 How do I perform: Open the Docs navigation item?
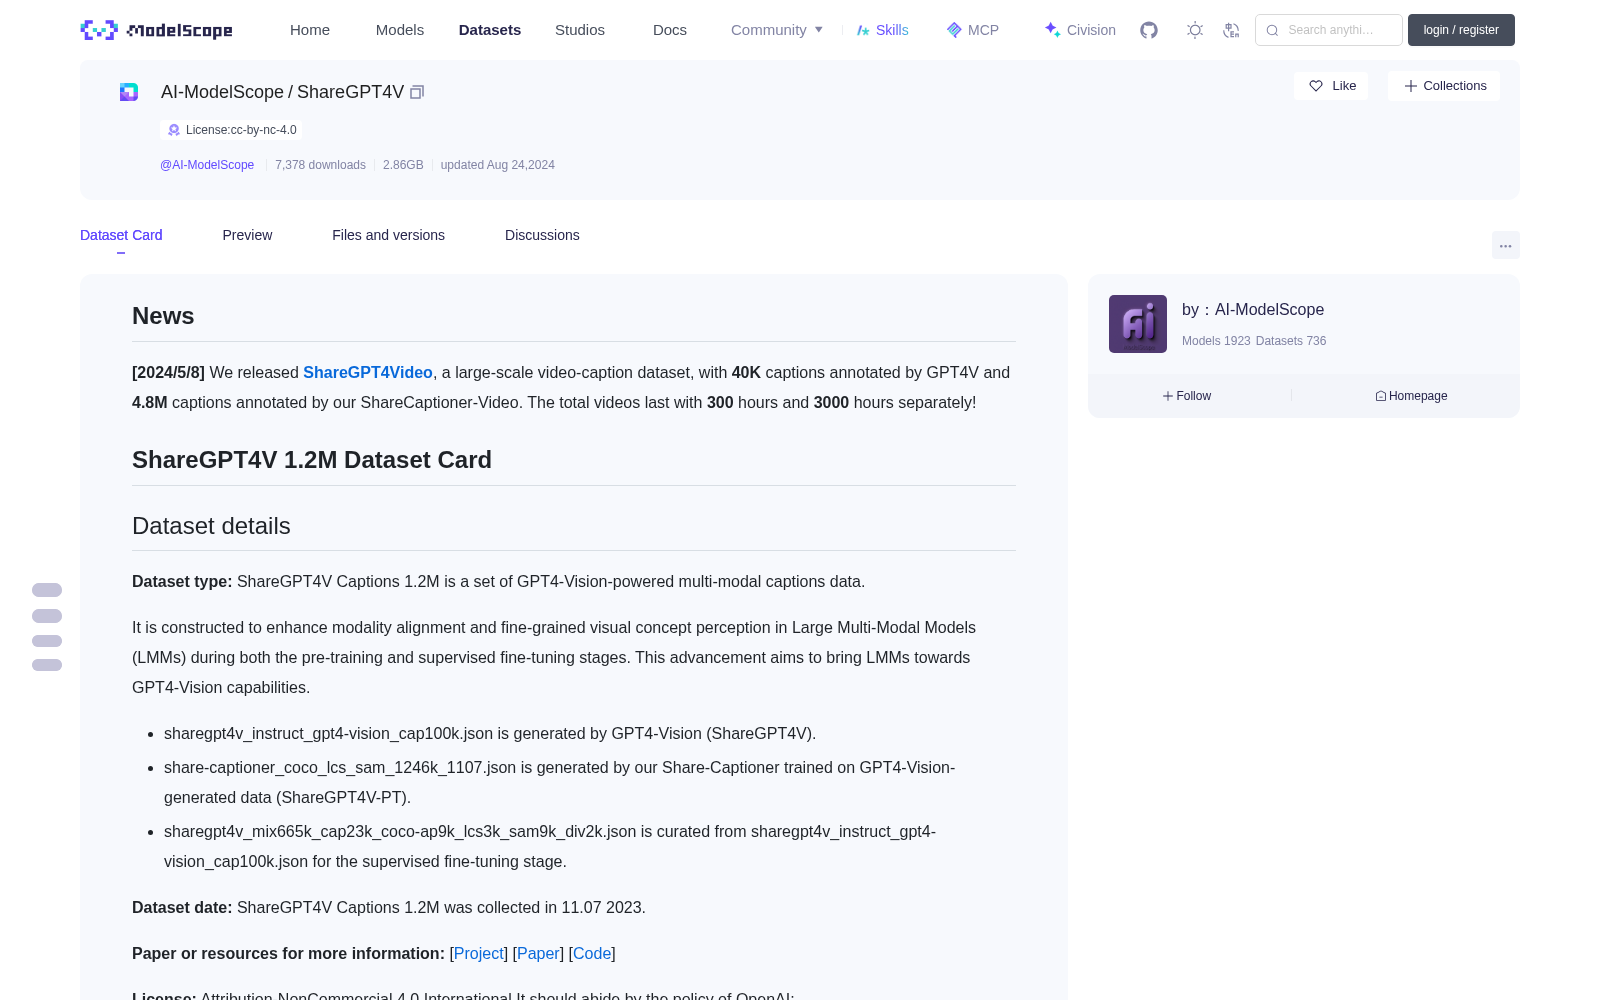coord(670,30)
